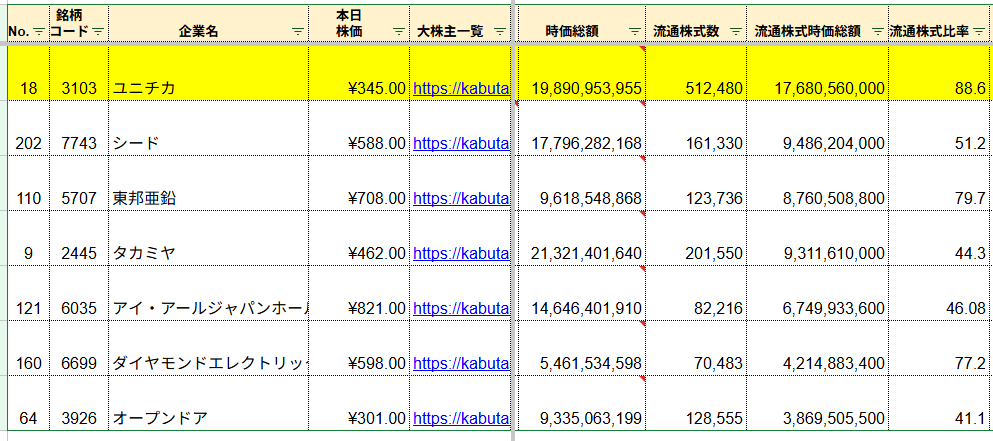Select float shares cell 512,480
This screenshot has width=993, height=441.
(x=696, y=74)
